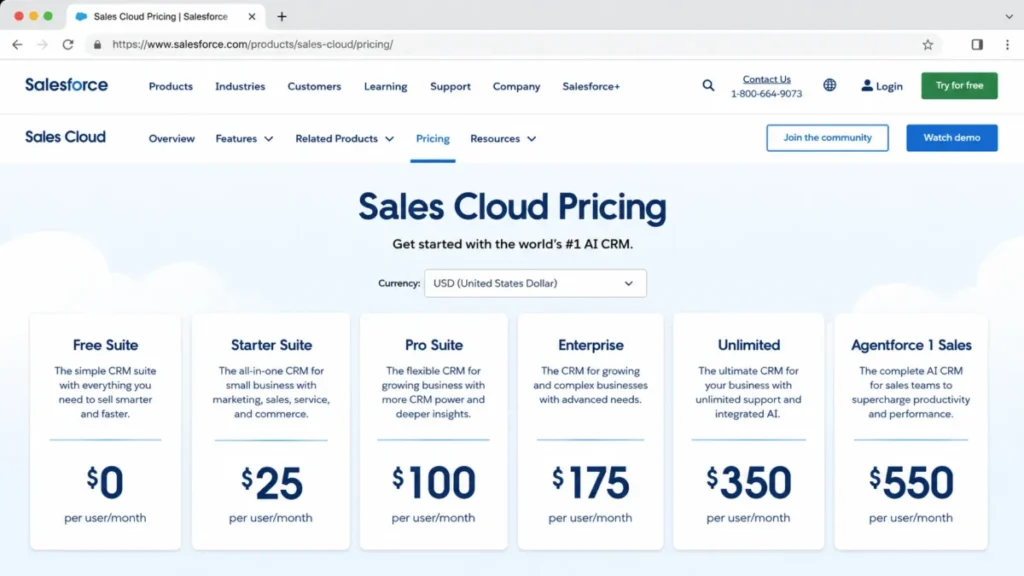Click the Unlimited card title
1024x576 pixels.
pyautogui.click(x=748, y=345)
